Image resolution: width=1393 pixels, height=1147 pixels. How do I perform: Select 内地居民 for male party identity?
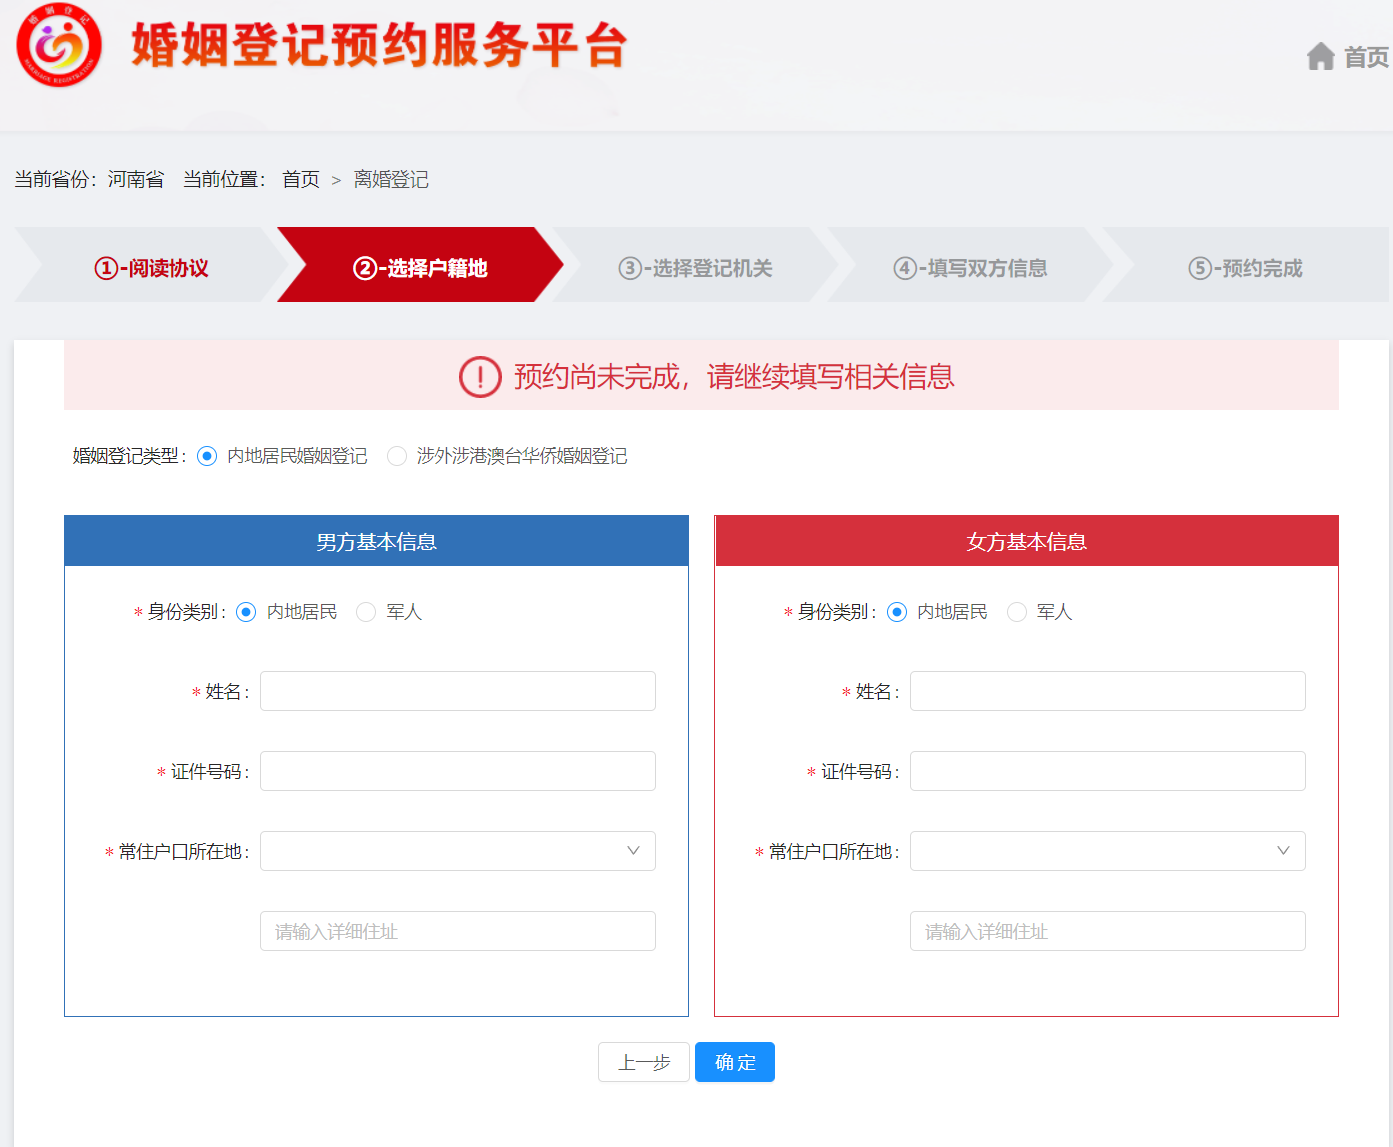pos(246,612)
